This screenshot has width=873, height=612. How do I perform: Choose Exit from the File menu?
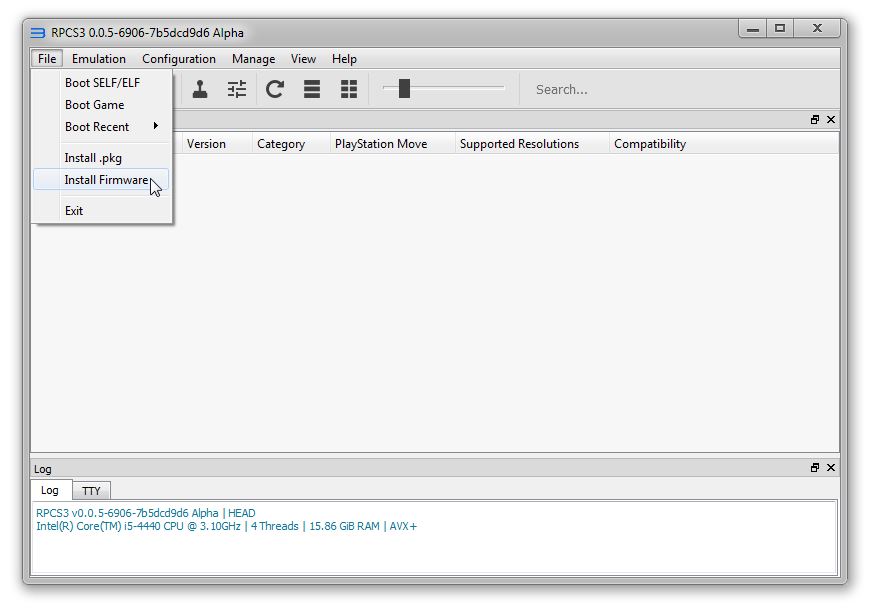[x=102, y=210]
